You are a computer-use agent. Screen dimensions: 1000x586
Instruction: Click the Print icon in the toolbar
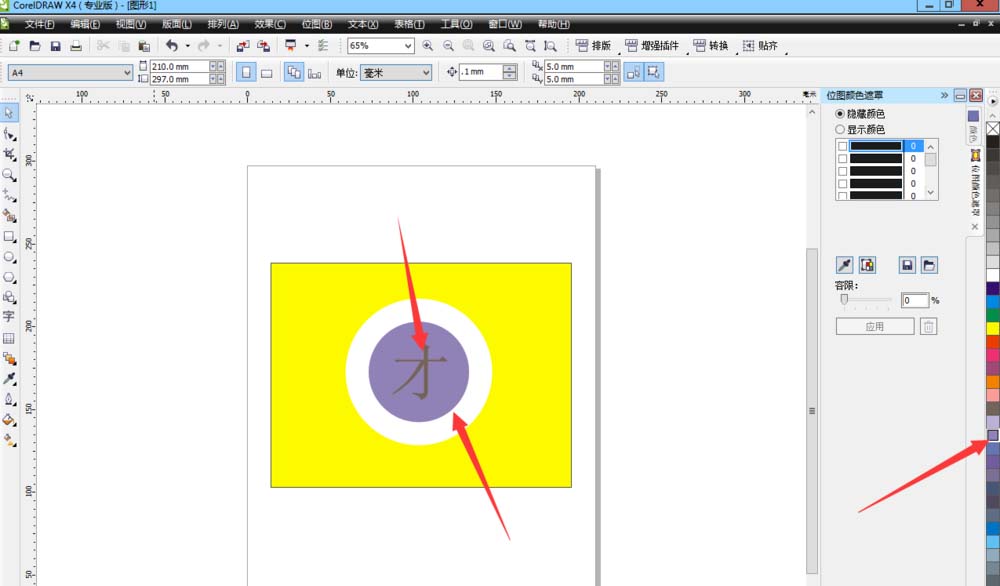(x=76, y=46)
